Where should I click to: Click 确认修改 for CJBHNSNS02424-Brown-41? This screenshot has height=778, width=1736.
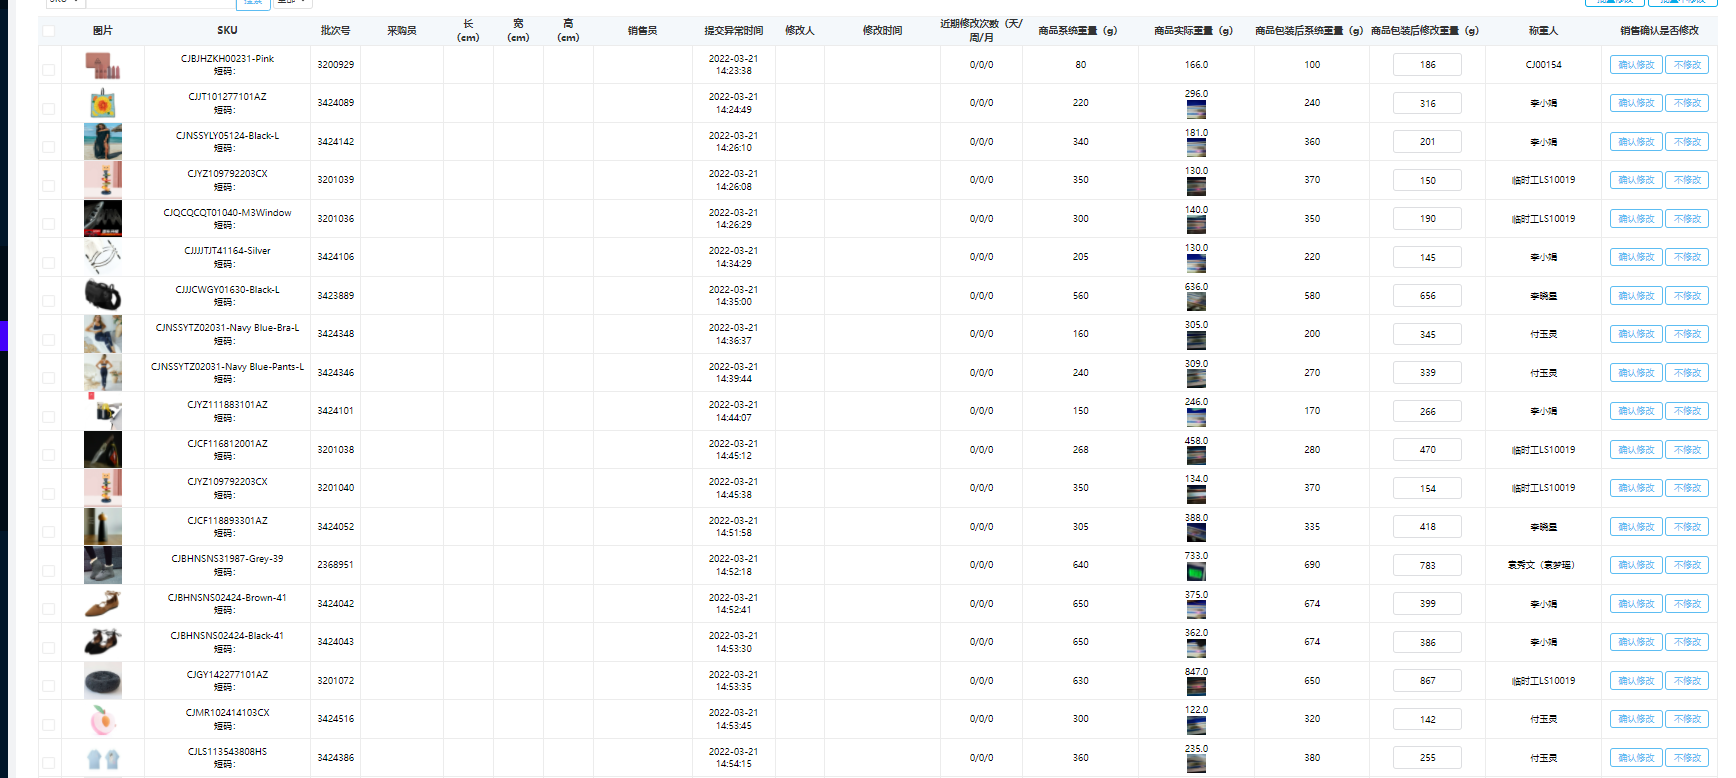1636,604
